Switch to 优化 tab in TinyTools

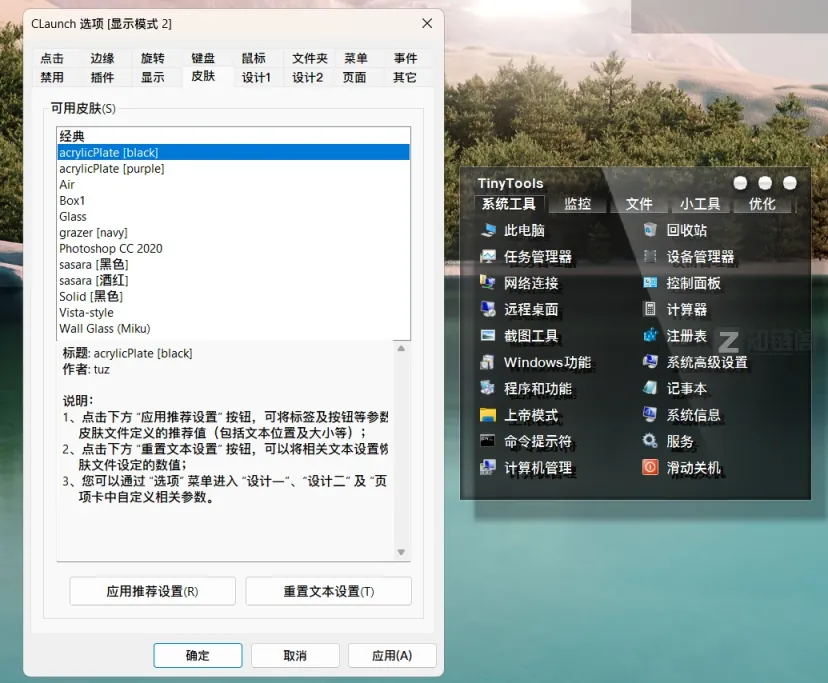(761, 204)
